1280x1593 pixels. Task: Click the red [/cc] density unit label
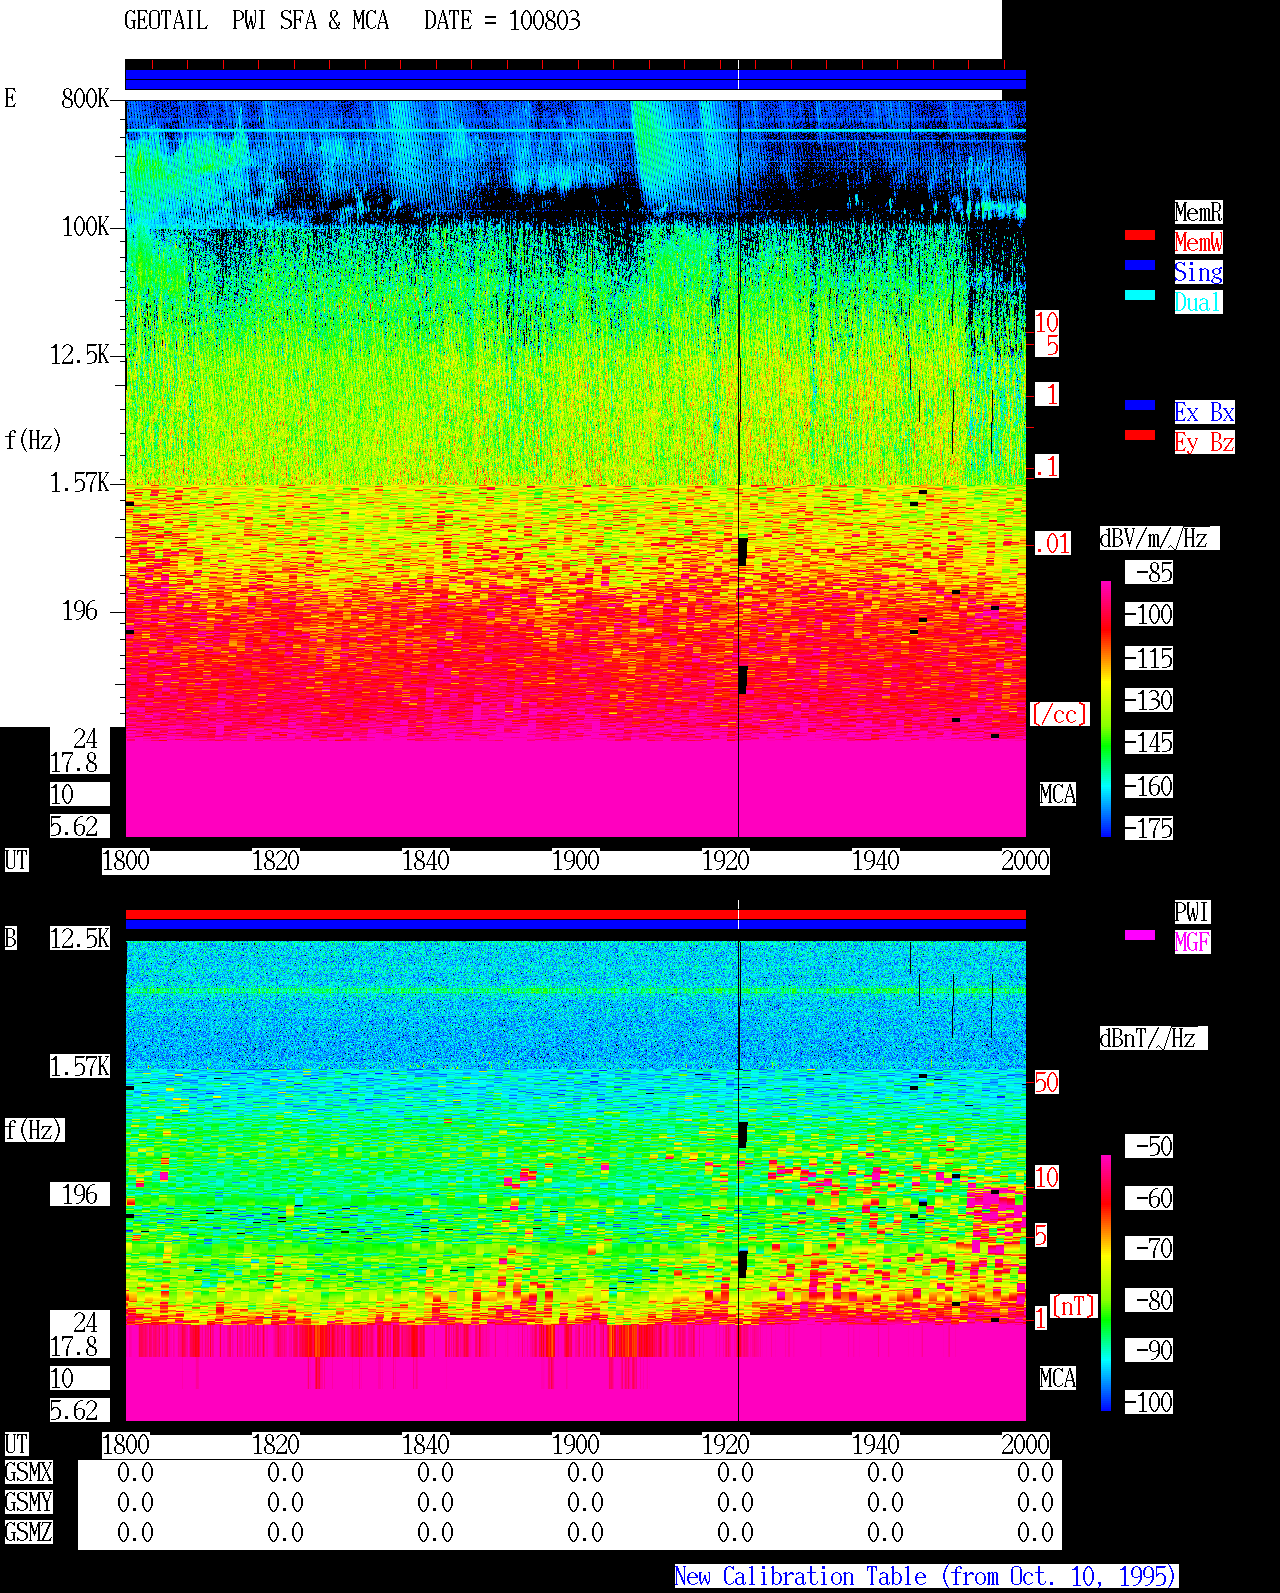point(1059,714)
